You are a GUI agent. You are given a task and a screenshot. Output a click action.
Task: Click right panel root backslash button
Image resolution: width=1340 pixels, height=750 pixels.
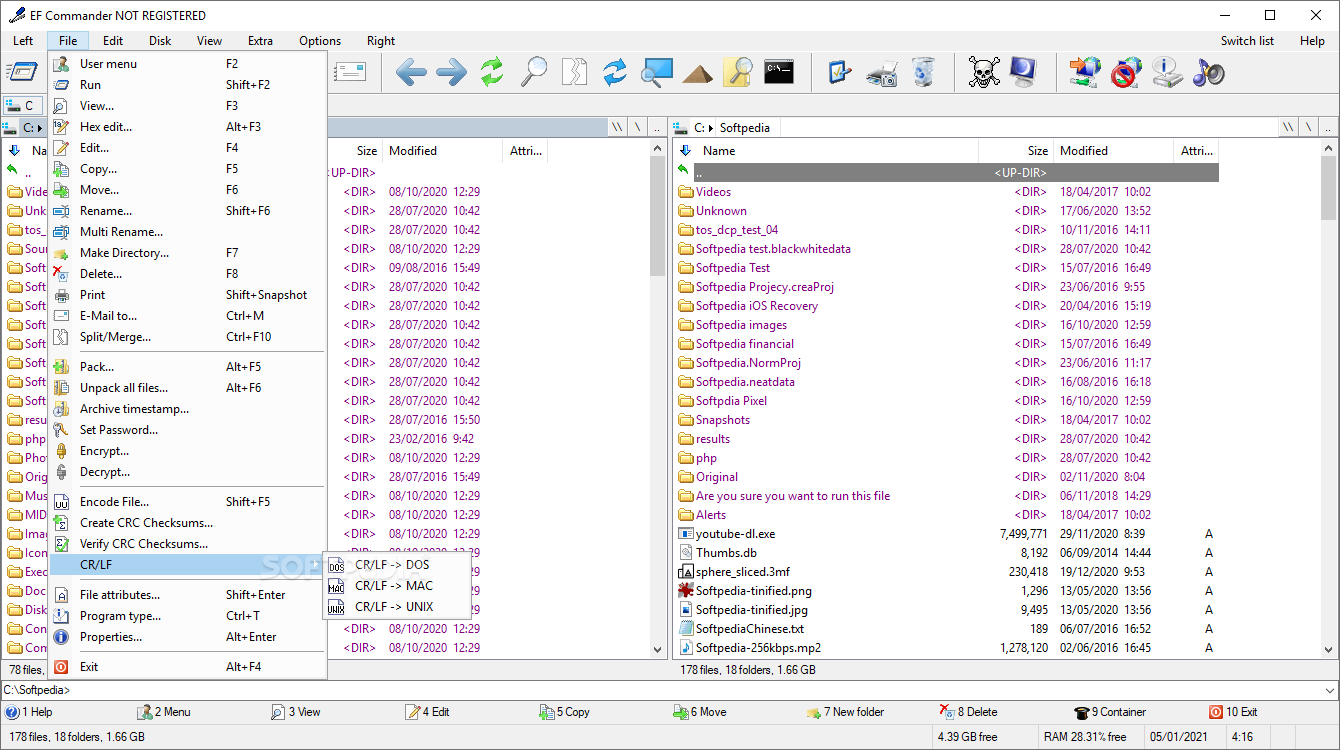click(x=1289, y=128)
